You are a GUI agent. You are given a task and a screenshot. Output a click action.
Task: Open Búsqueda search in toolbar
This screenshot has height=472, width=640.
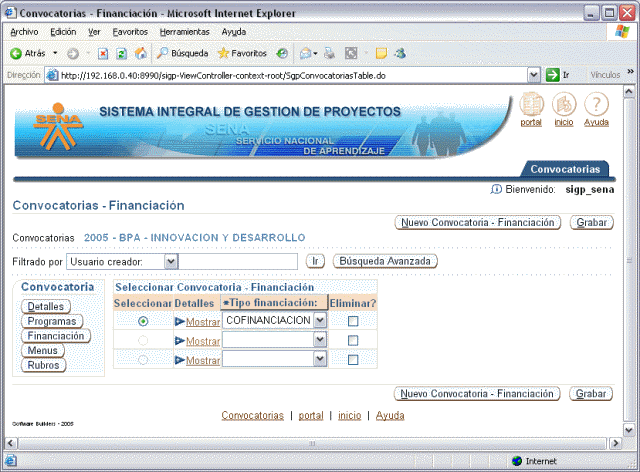(183, 53)
